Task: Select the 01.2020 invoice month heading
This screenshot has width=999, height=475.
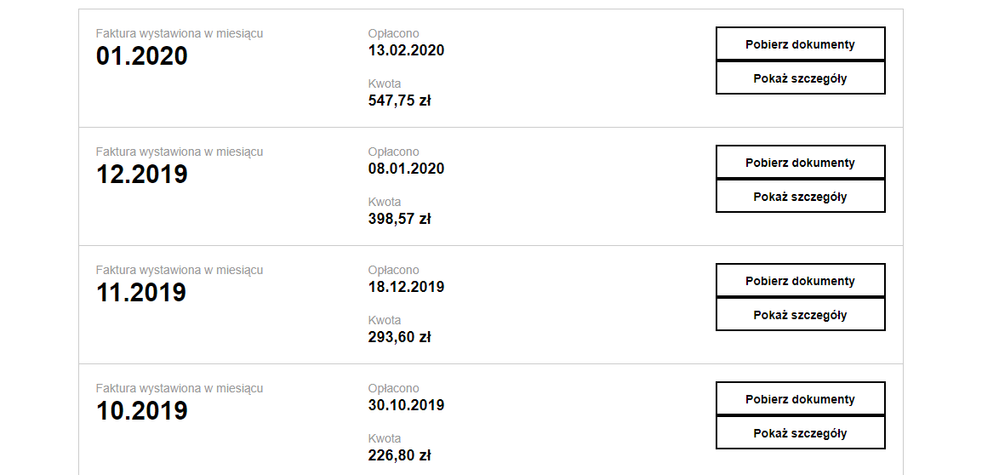Action: point(142,56)
